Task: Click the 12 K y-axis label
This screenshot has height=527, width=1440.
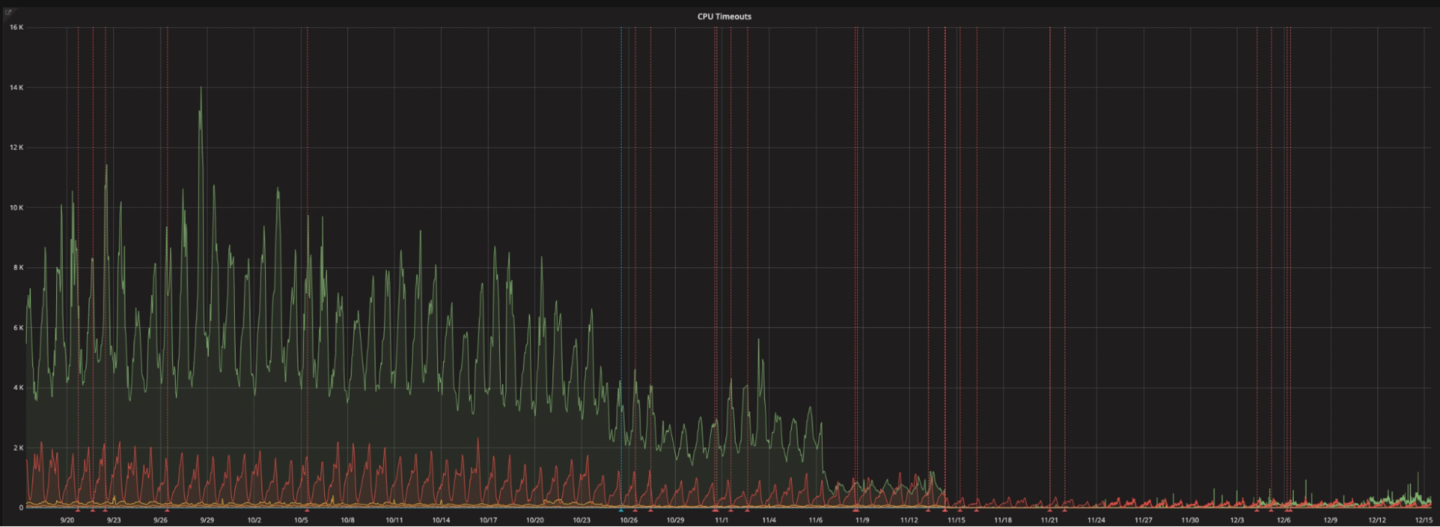Action: click(16, 147)
